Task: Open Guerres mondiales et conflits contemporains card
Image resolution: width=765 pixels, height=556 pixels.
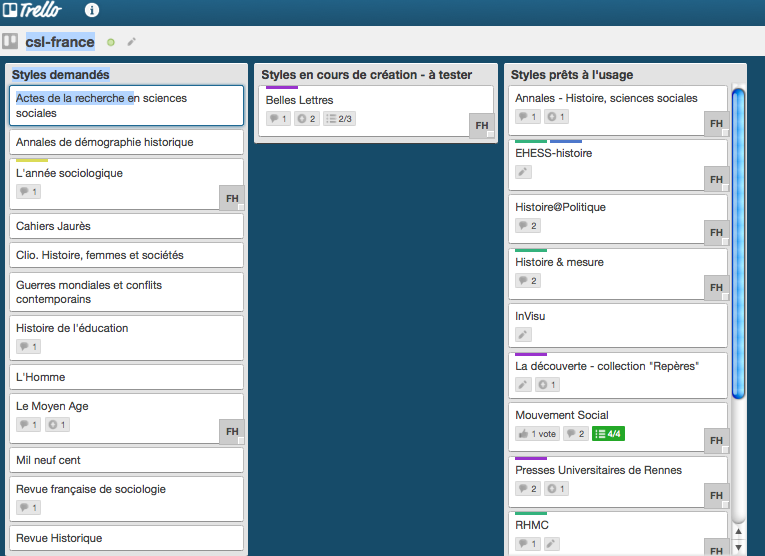Action: click(126, 292)
